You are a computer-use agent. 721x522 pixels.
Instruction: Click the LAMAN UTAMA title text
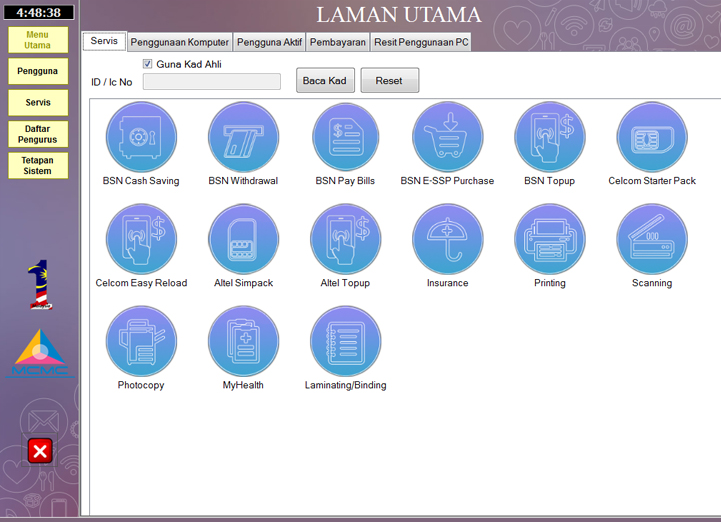pos(399,15)
